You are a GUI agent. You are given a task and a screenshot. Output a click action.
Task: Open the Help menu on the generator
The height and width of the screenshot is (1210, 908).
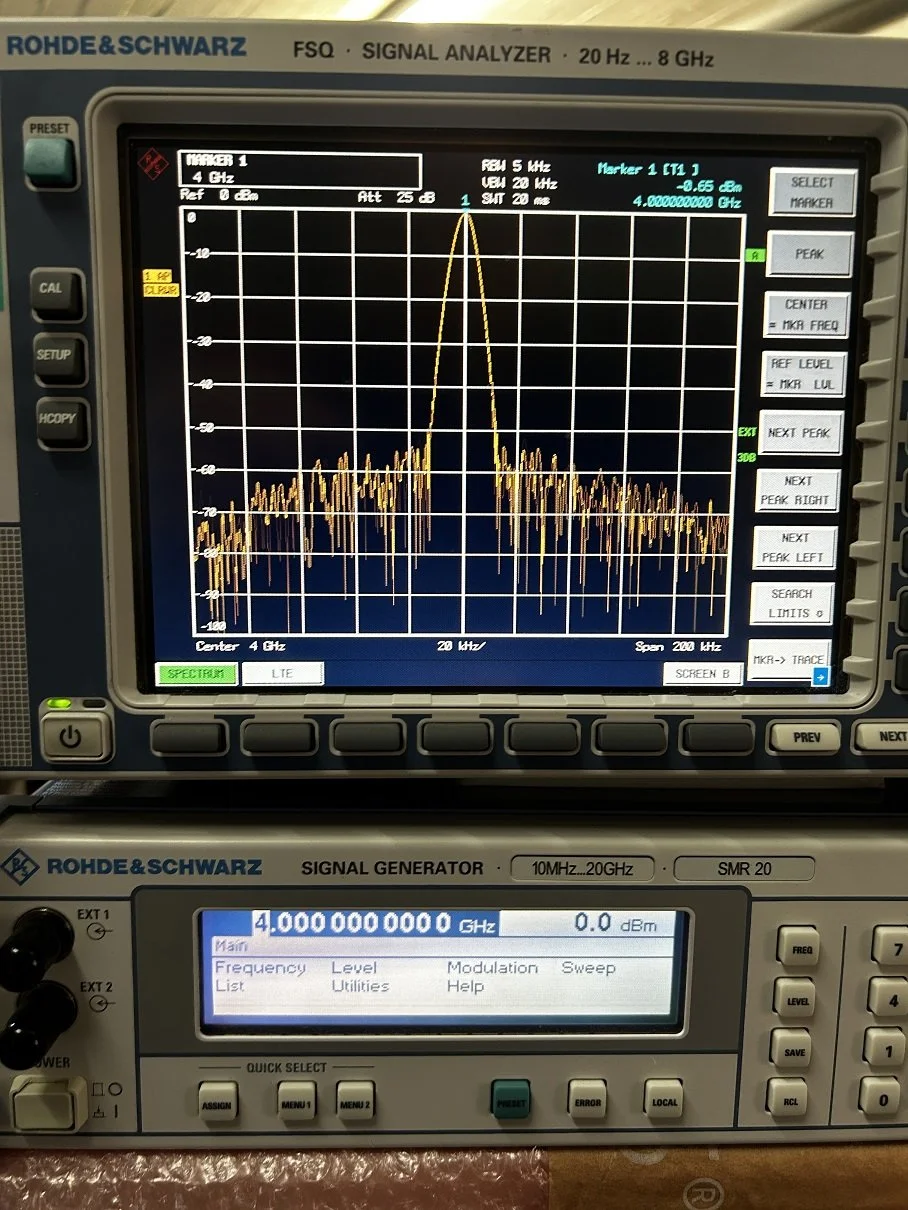pos(465,986)
